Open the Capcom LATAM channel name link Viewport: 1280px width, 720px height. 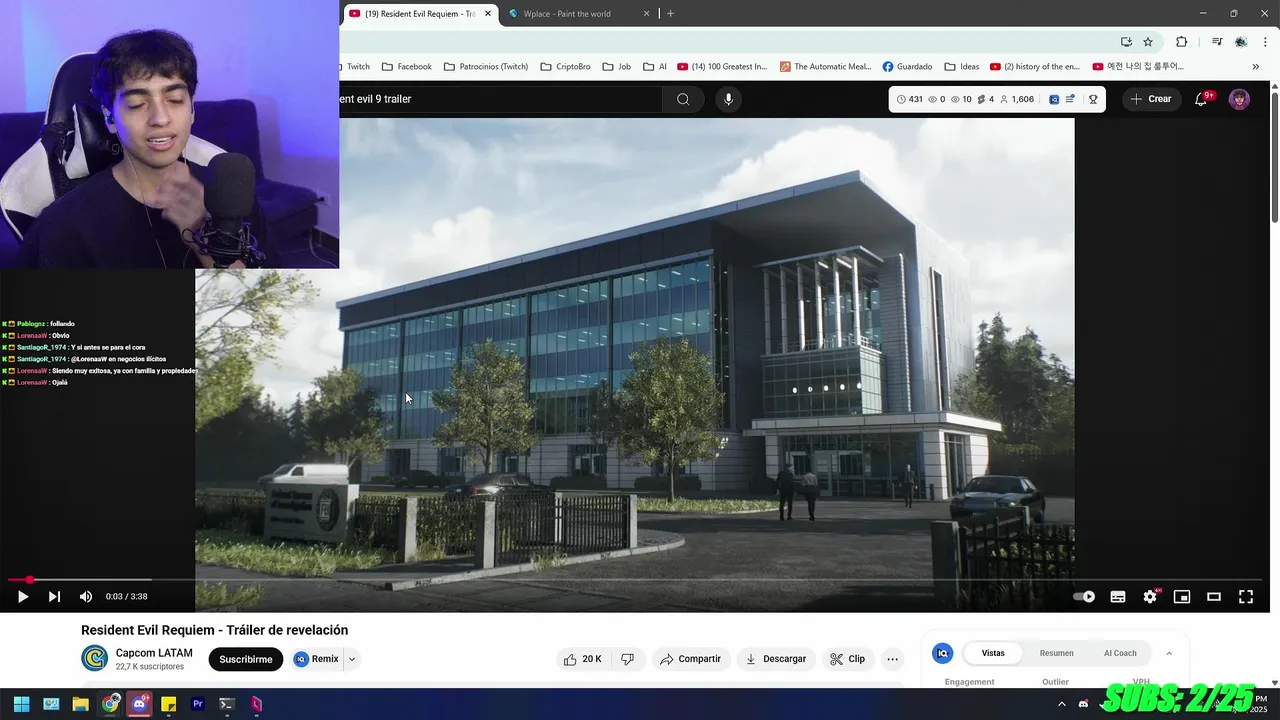[154, 653]
